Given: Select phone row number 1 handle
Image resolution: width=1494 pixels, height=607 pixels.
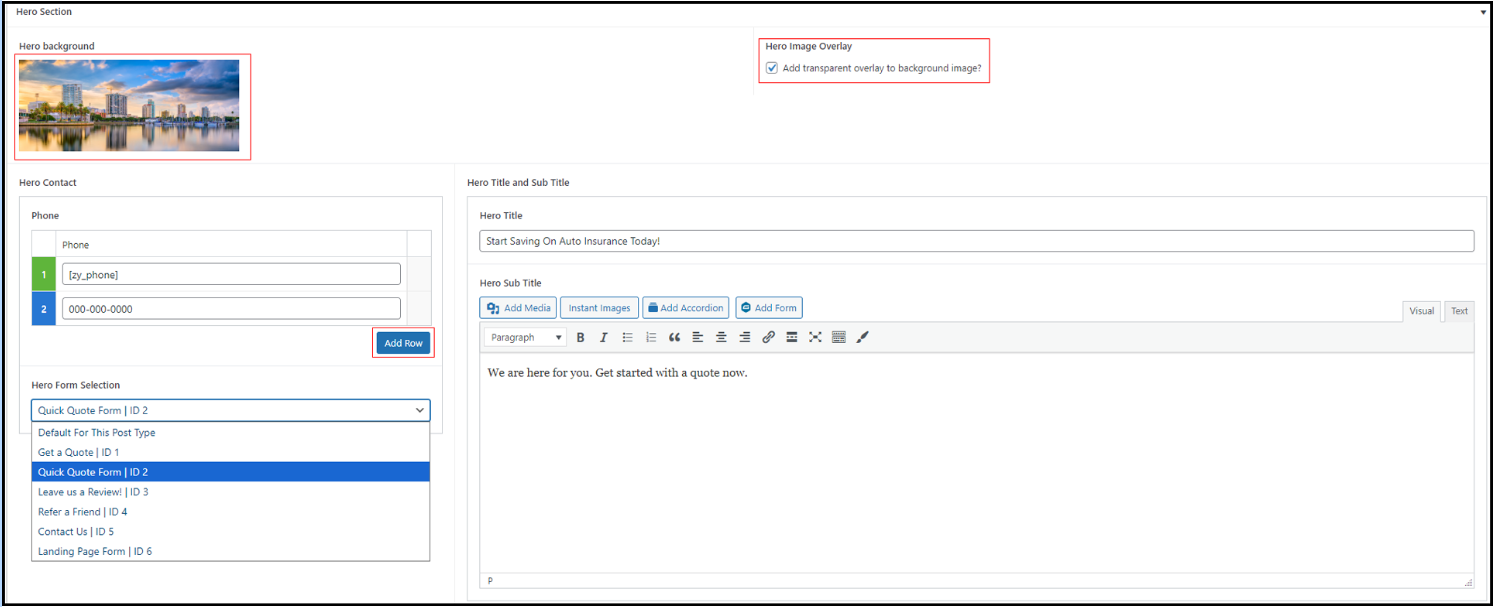Looking at the screenshot, I should (x=44, y=274).
